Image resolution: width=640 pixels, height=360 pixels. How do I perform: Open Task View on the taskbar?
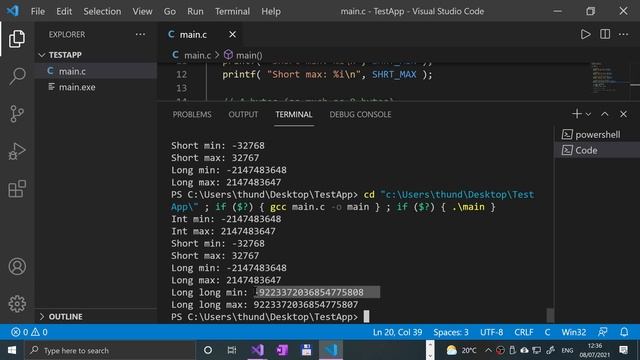(x=232, y=350)
